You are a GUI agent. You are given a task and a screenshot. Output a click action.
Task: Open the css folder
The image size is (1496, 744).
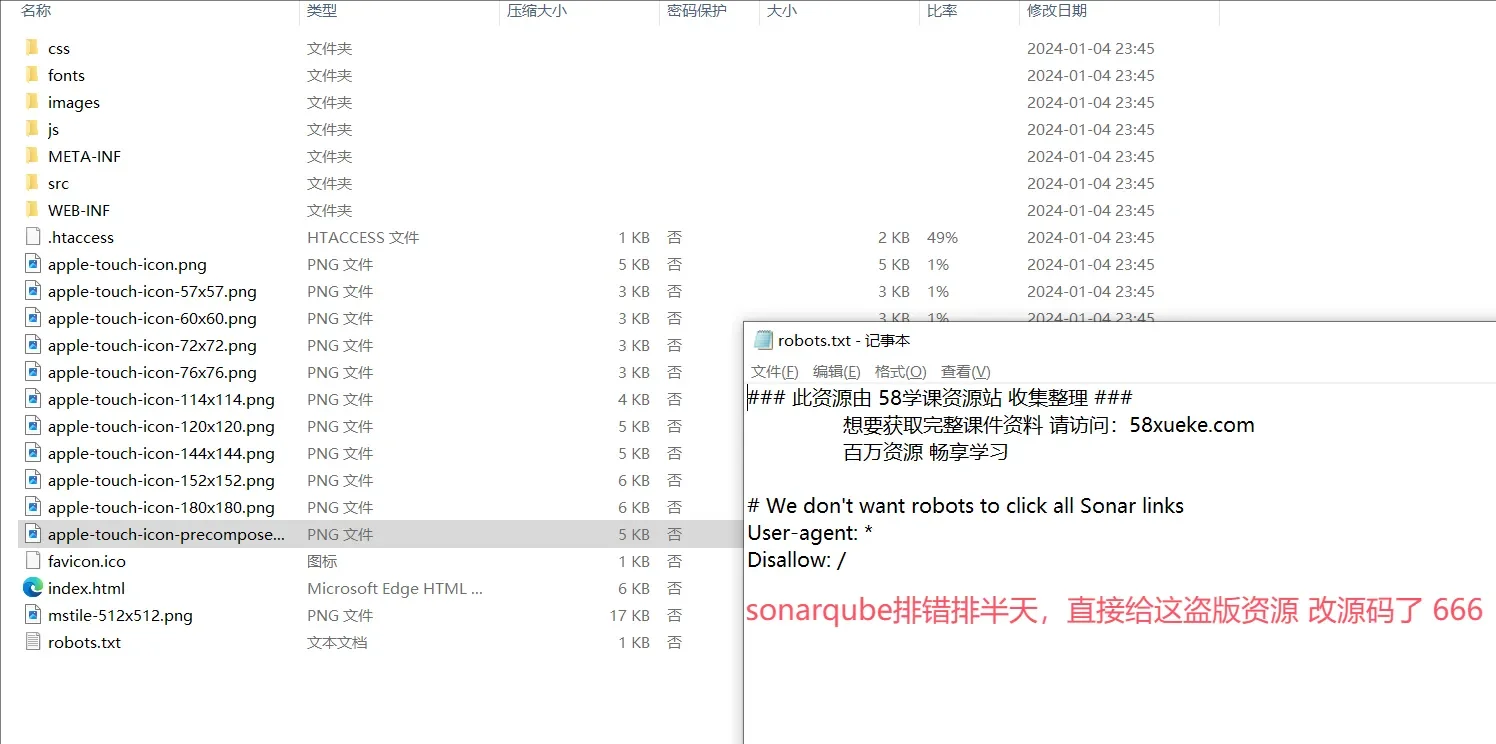[57, 47]
